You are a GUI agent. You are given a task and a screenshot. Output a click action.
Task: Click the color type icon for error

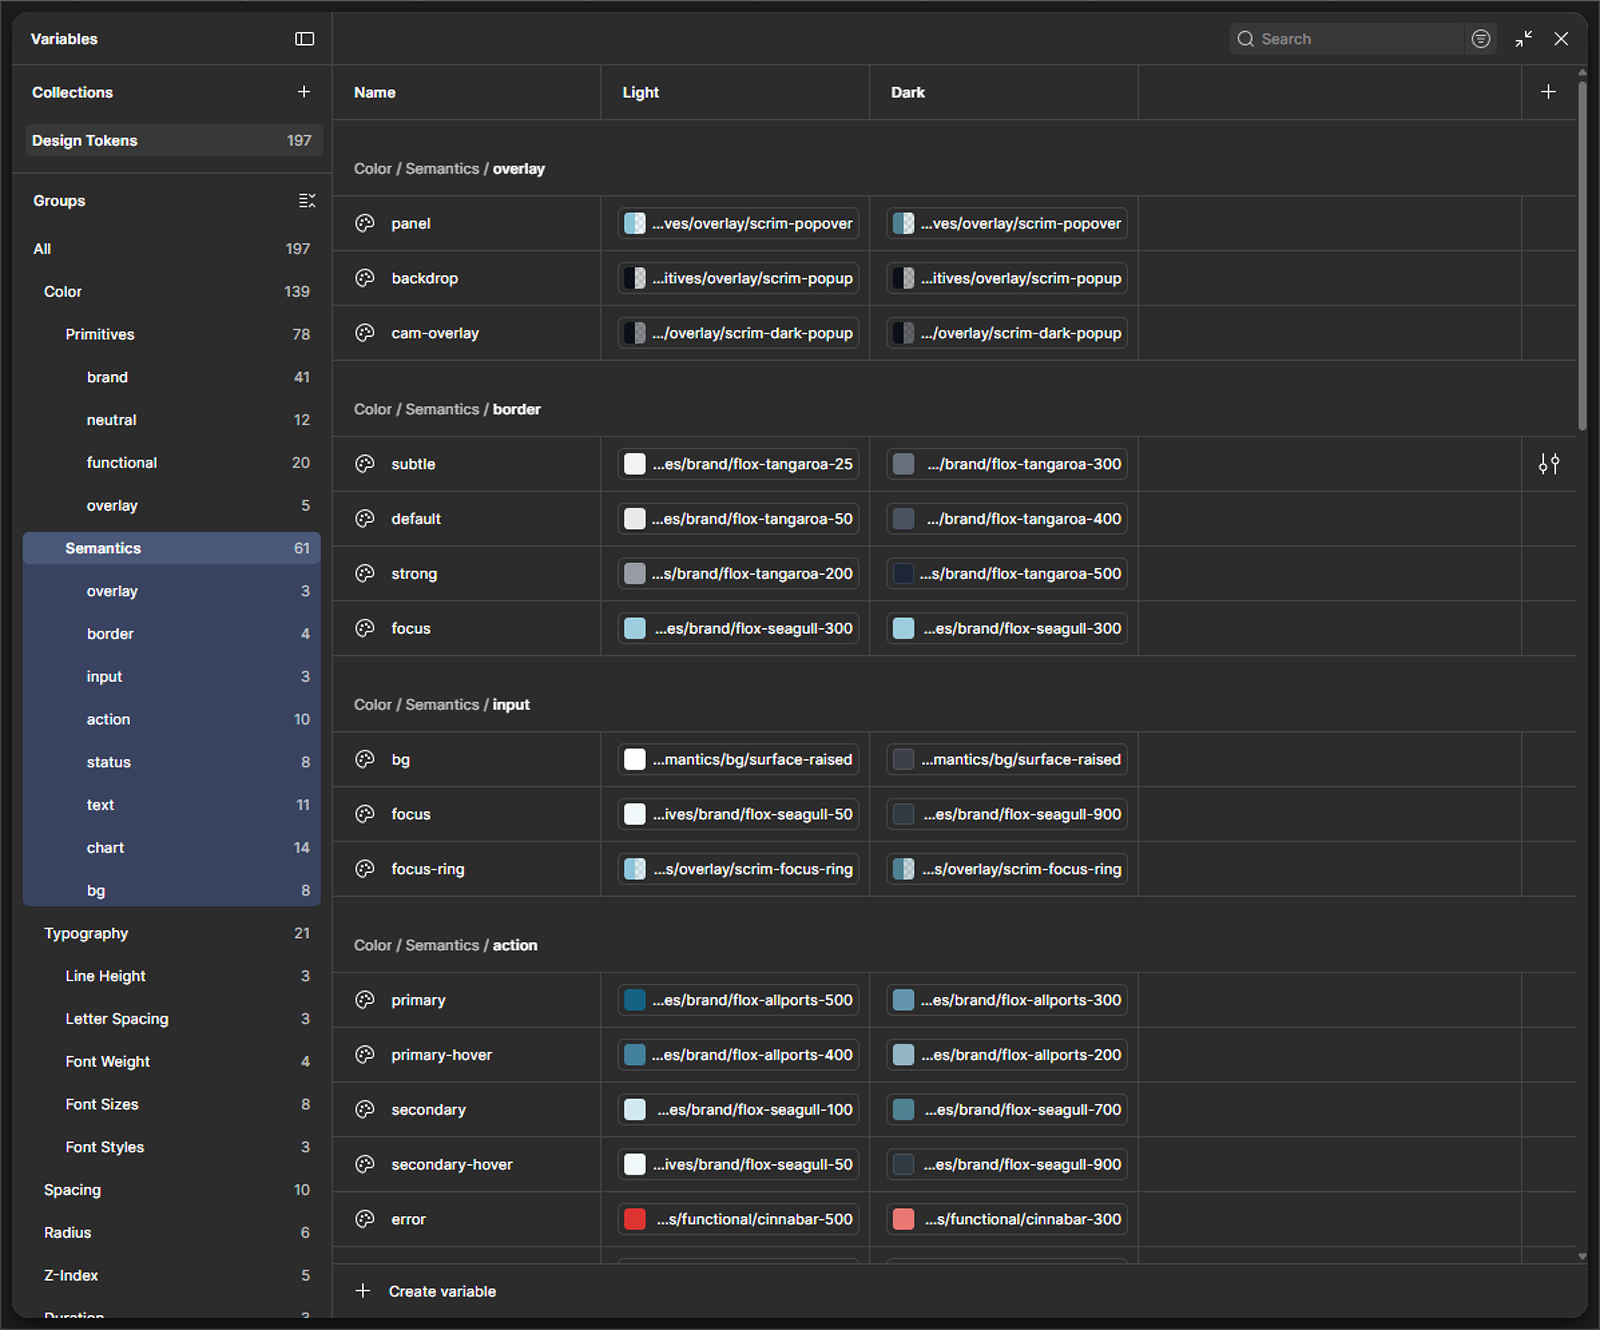click(x=365, y=1219)
